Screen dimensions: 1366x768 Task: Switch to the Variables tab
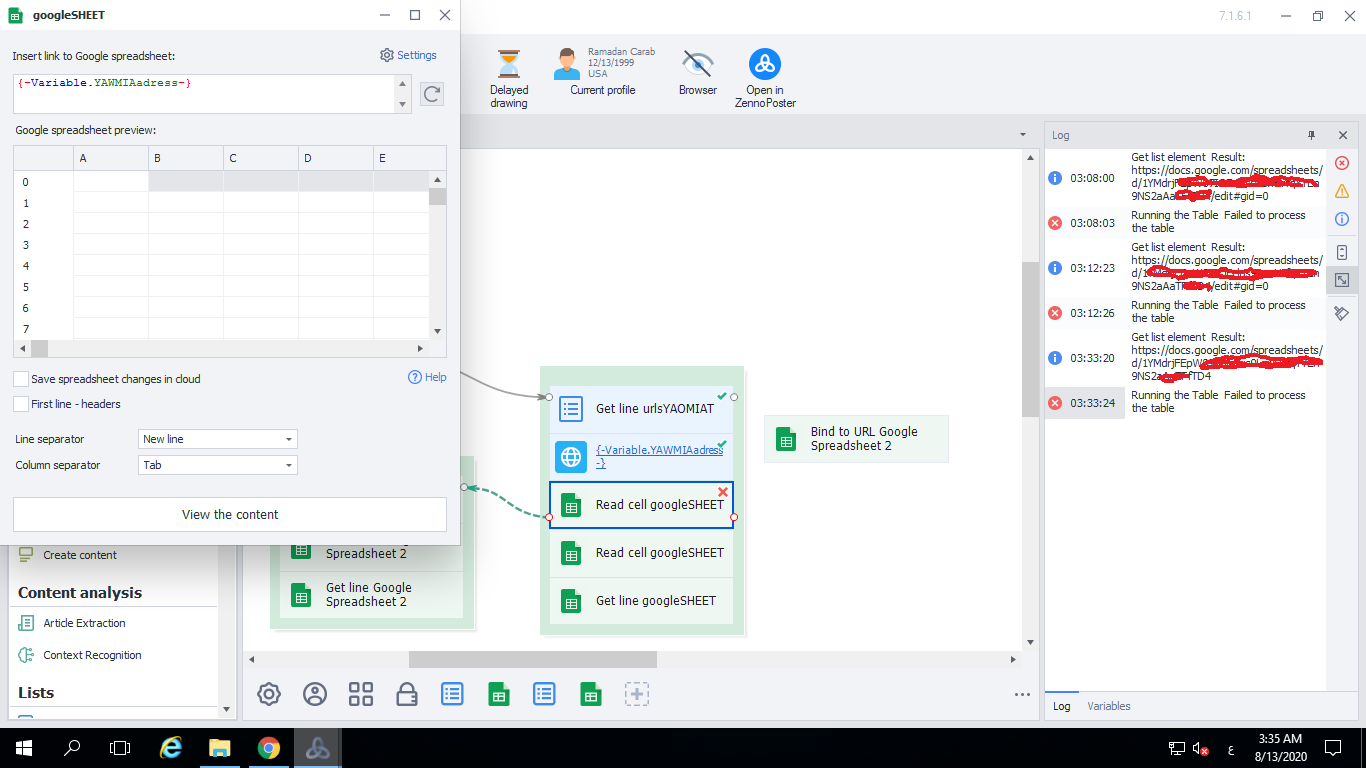coord(1108,706)
